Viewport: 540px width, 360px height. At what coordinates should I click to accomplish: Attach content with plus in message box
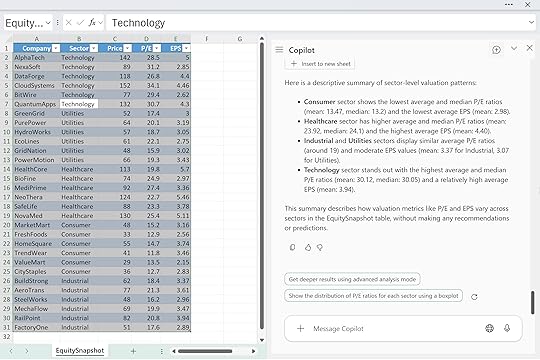[300, 328]
